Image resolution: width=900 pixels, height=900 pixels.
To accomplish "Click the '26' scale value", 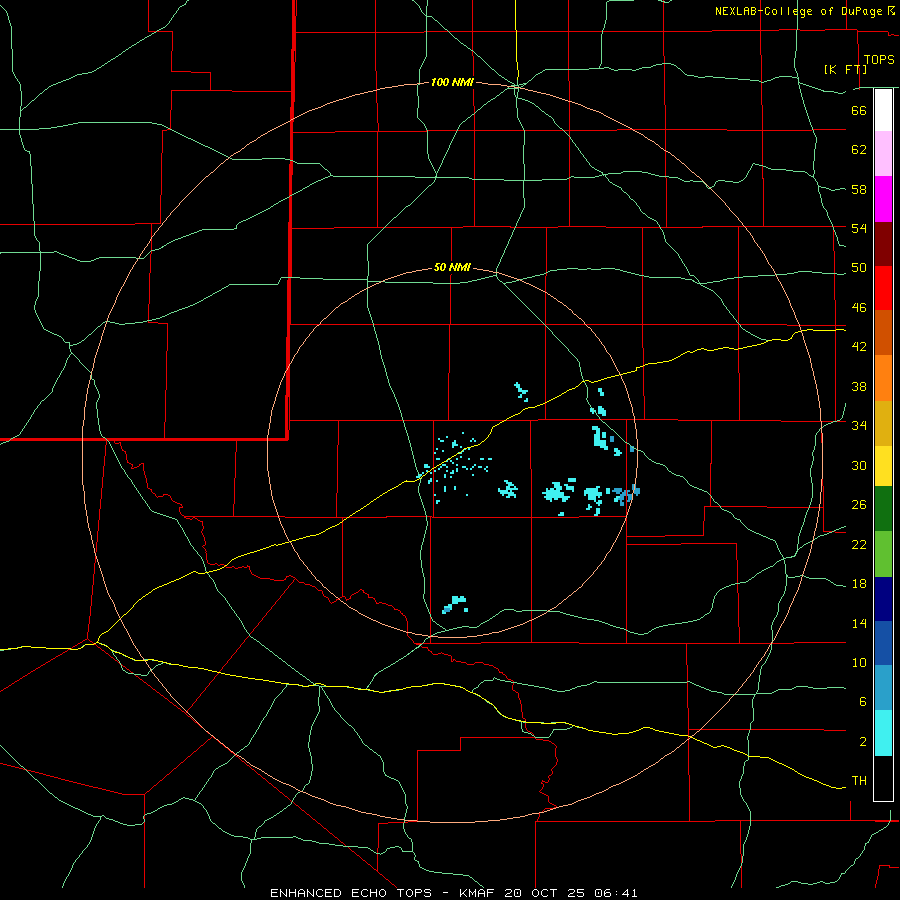I will [859, 505].
